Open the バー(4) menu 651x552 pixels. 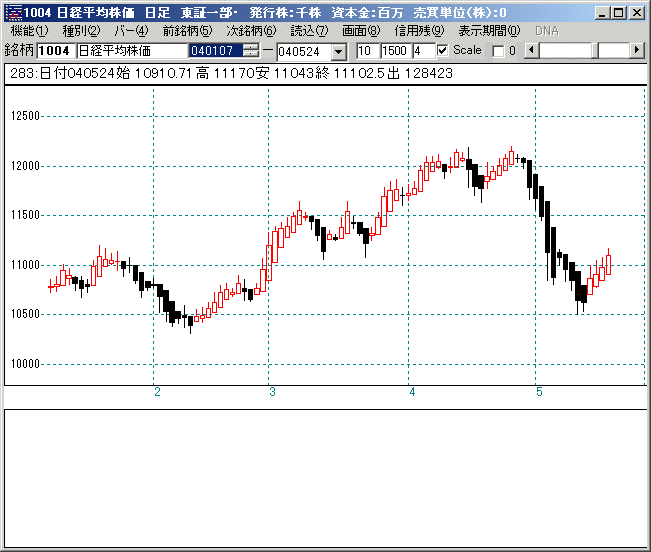tap(131, 31)
